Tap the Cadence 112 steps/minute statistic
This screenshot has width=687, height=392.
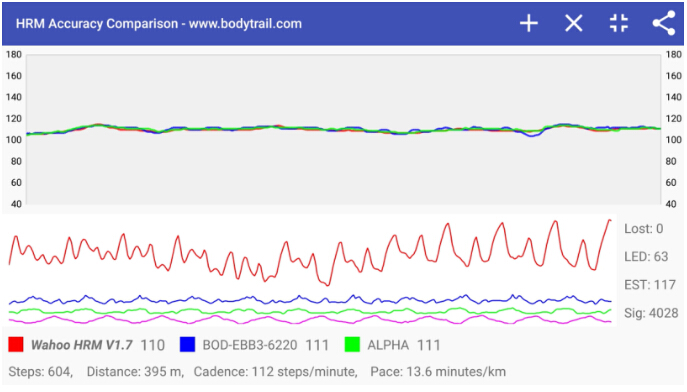click(276, 372)
